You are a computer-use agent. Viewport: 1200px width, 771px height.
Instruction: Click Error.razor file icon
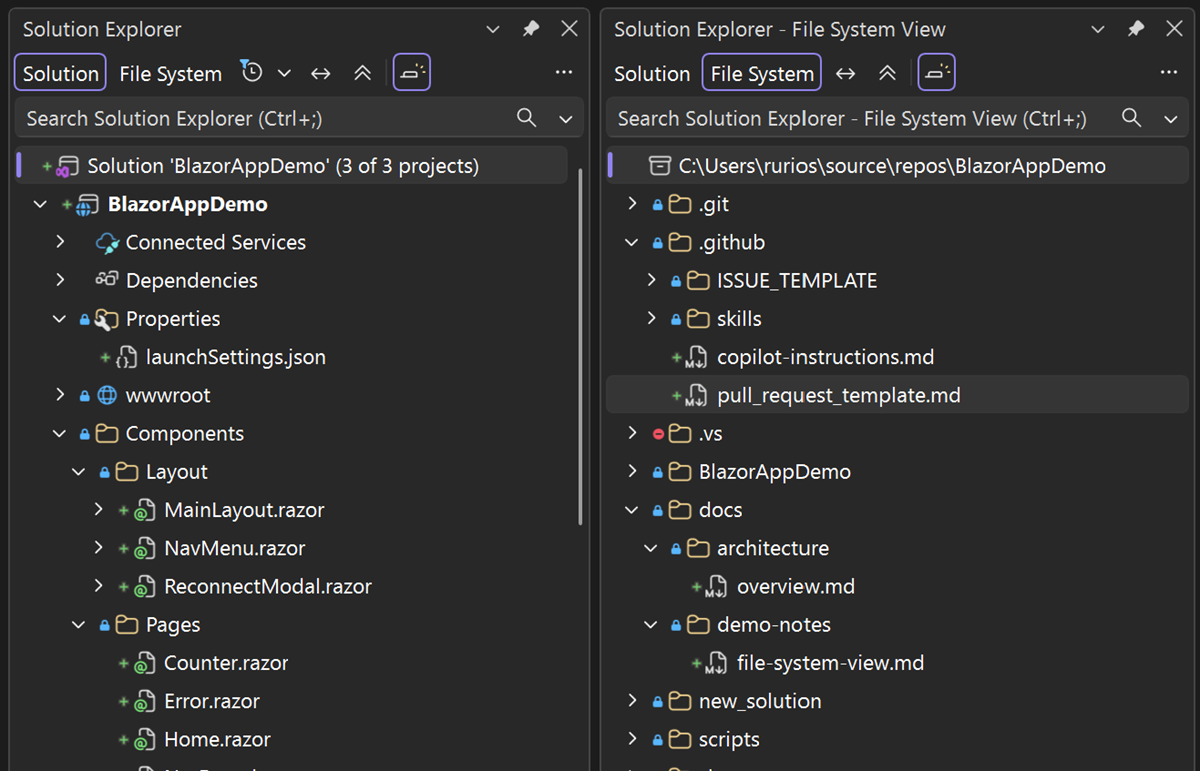coord(145,701)
